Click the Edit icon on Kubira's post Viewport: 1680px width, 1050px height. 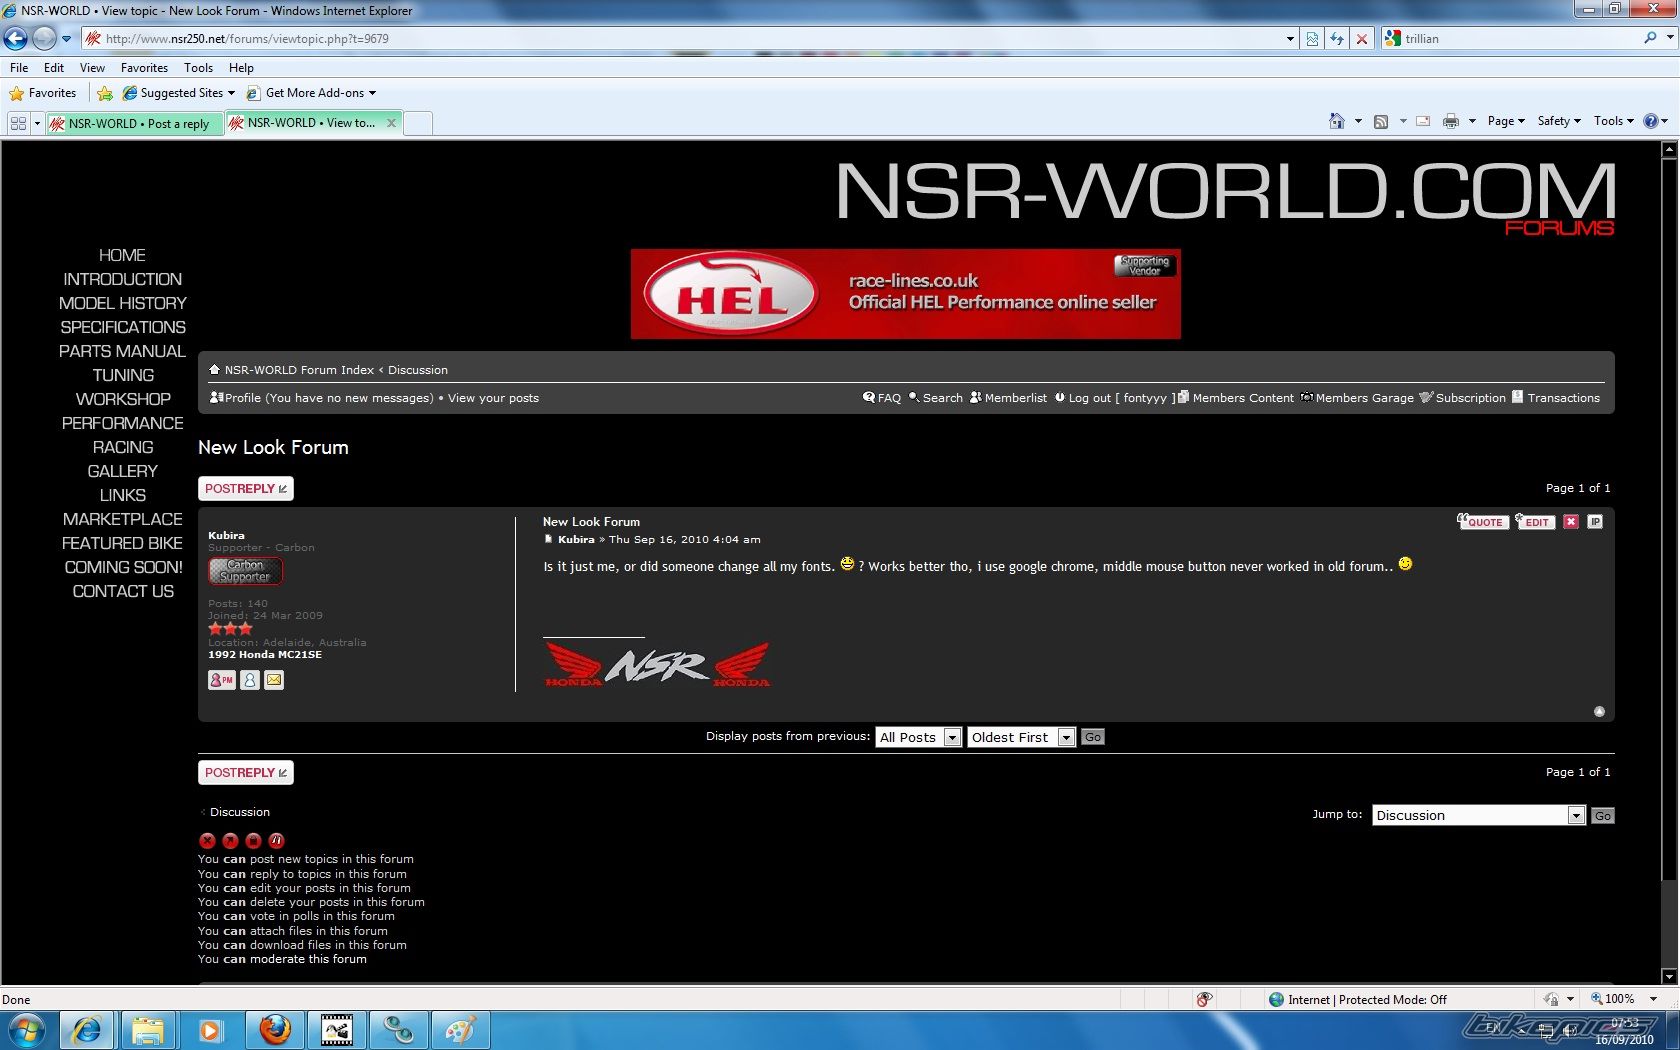pyautogui.click(x=1535, y=521)
